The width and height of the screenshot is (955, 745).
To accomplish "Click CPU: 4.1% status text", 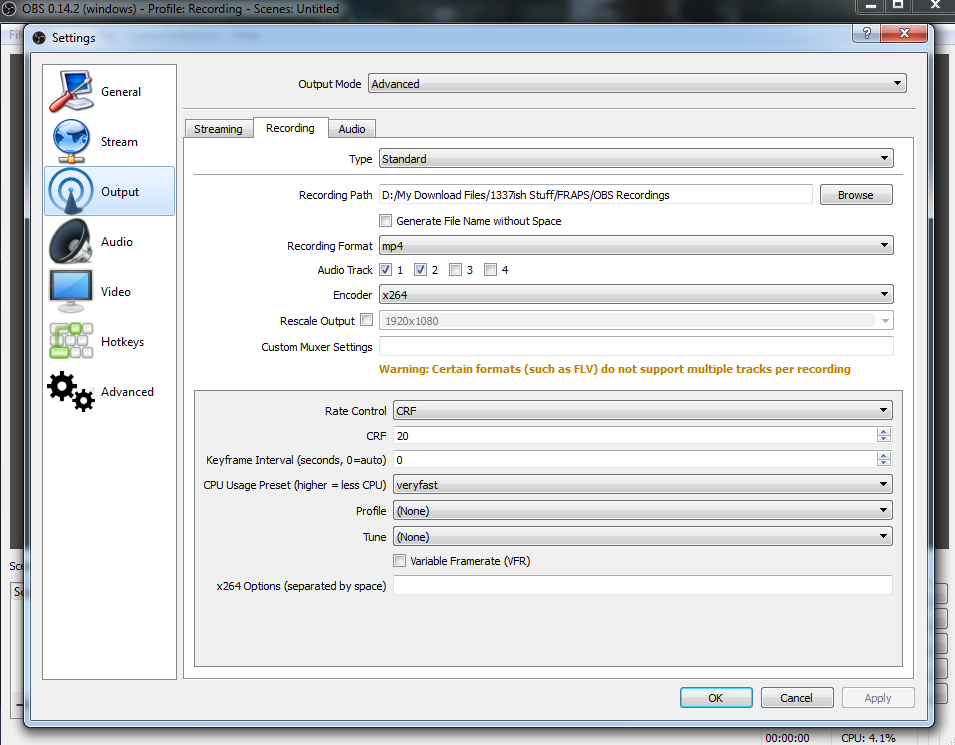I will tap(869, 737).
